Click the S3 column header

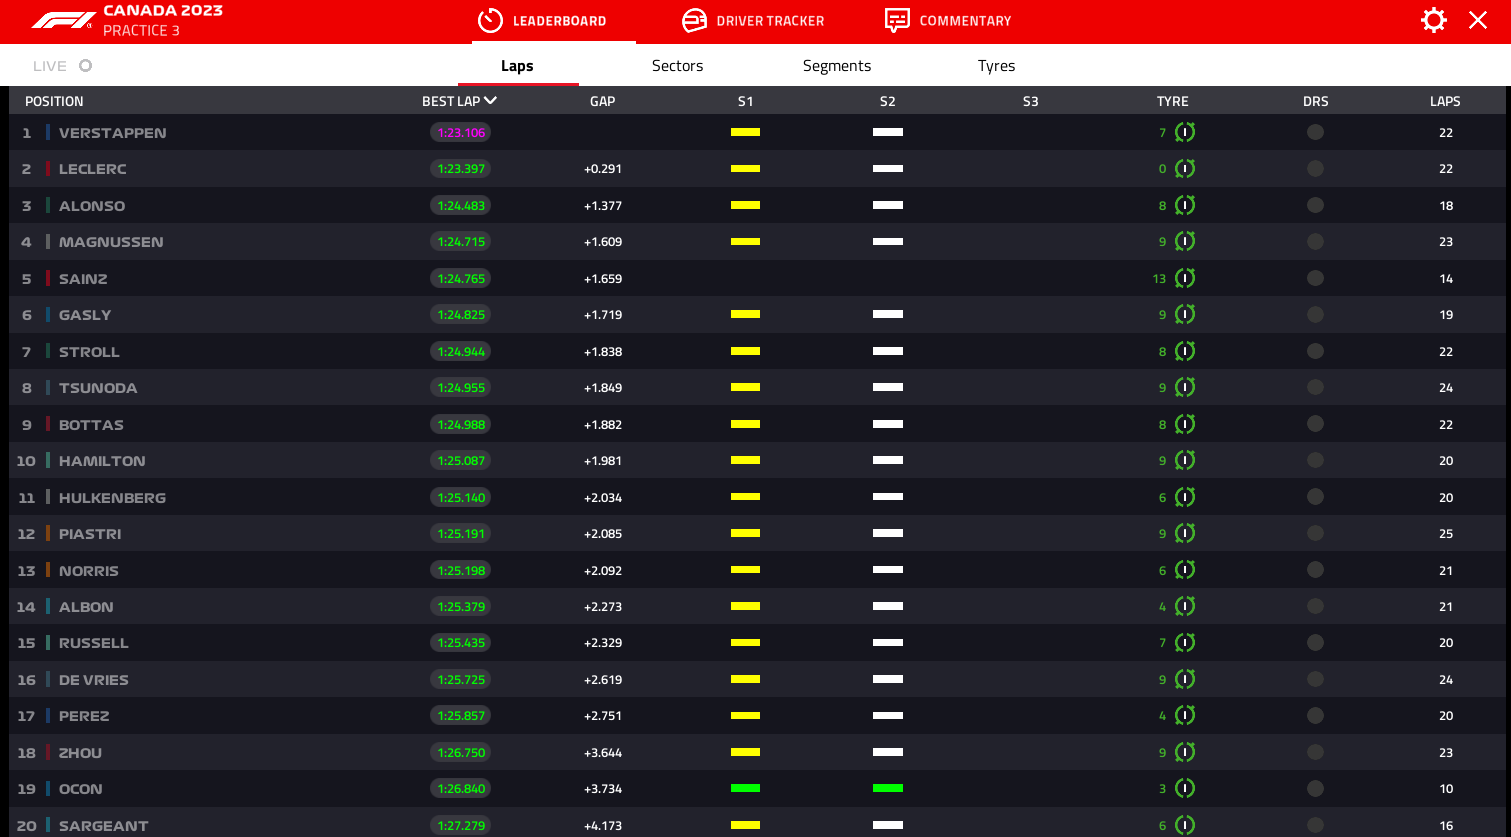(x=1030, y=101)
